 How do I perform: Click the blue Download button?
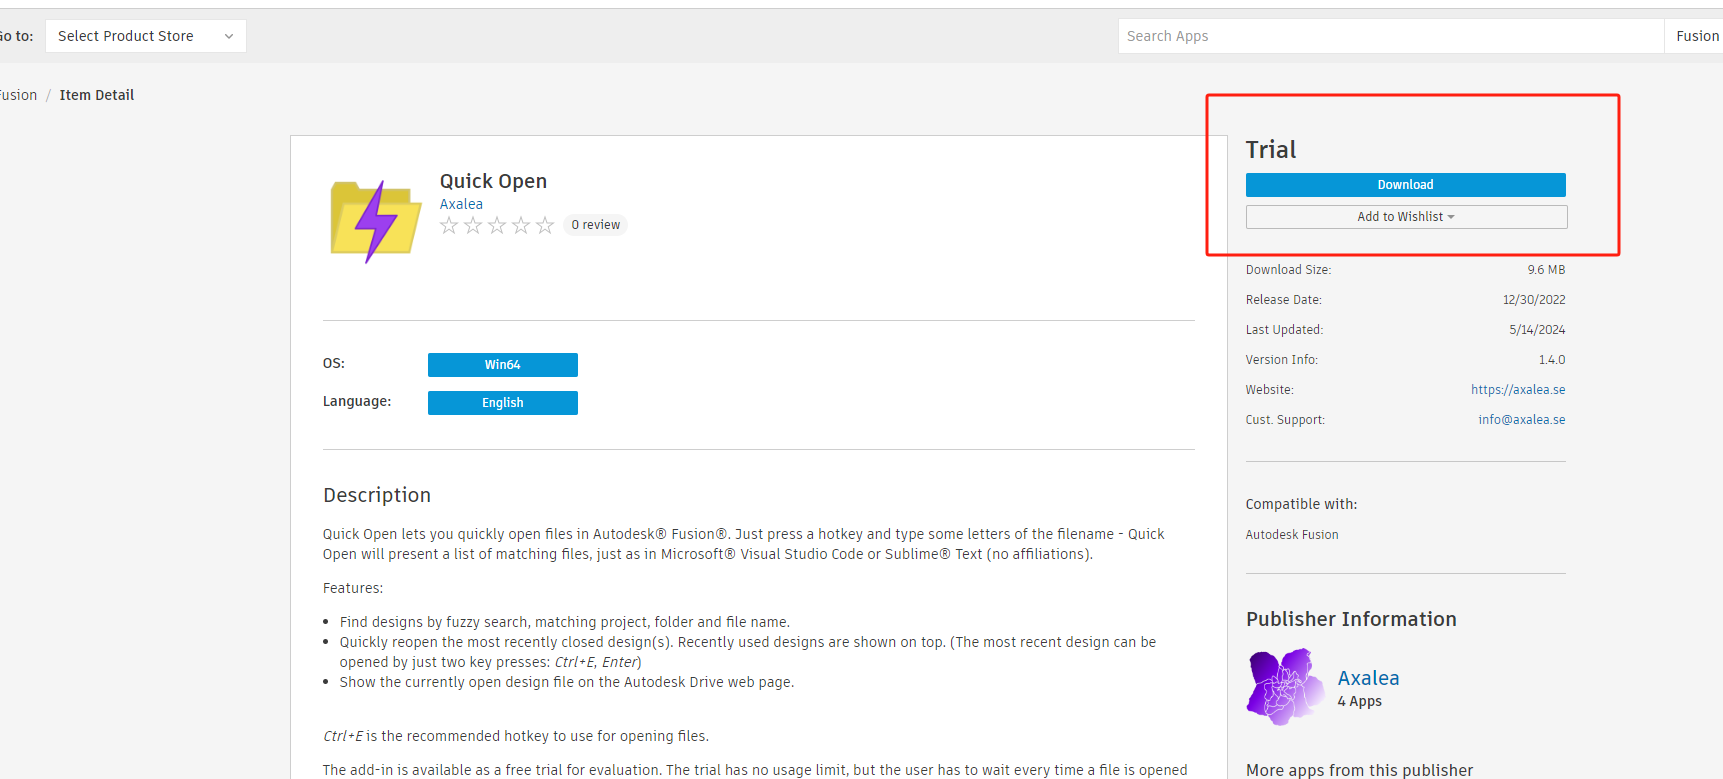(x=1405, y=185)
